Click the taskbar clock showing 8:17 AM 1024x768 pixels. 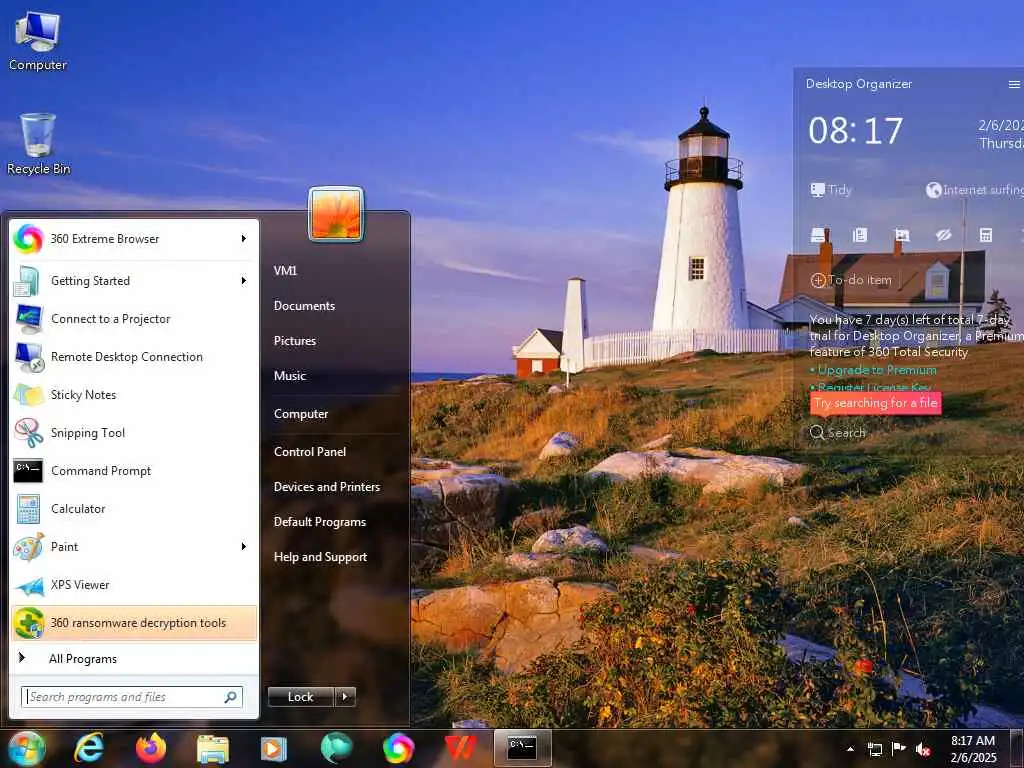click(974, 749)
